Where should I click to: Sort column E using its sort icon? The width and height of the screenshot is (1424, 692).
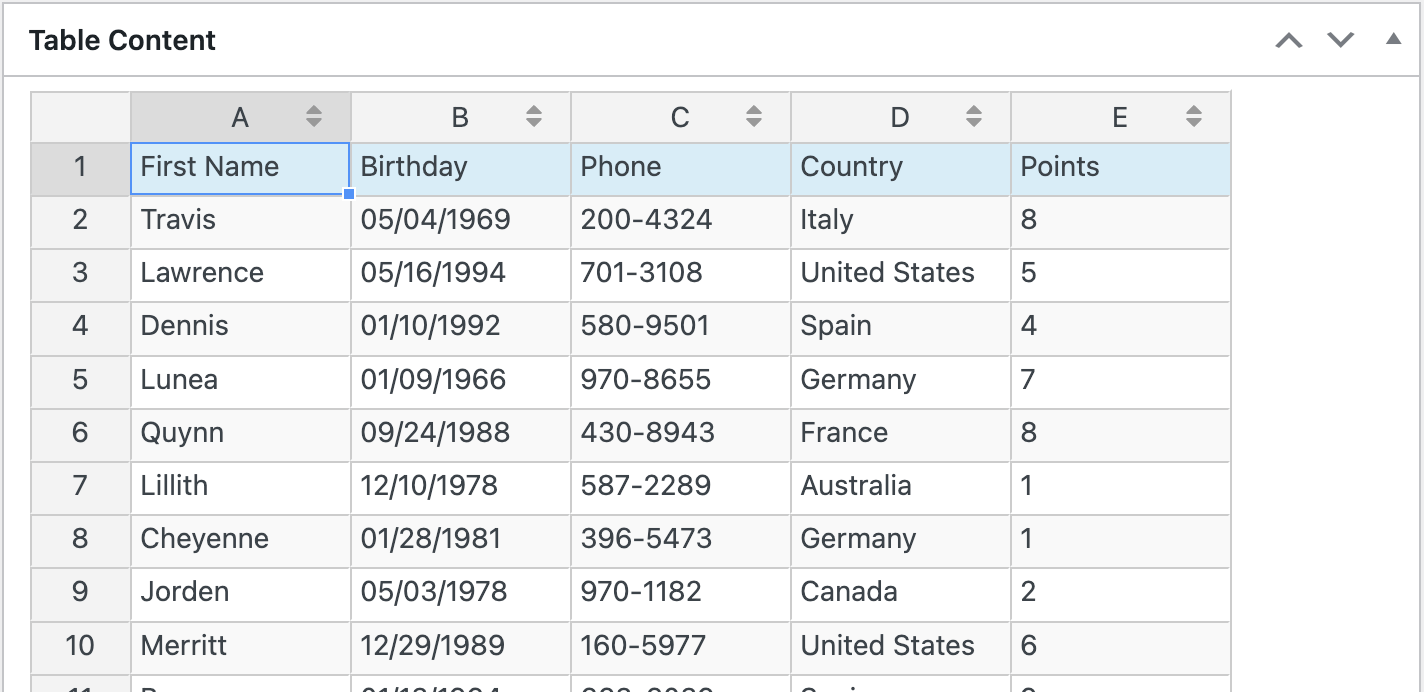pos(1193,117)
